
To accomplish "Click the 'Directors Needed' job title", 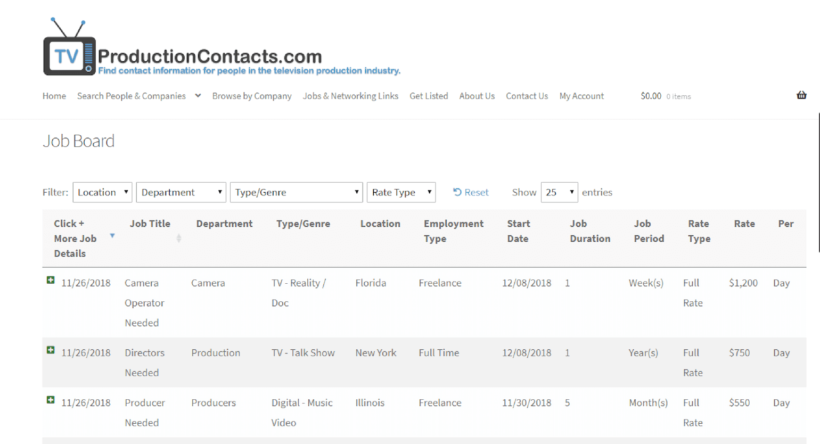I will 144,363.
